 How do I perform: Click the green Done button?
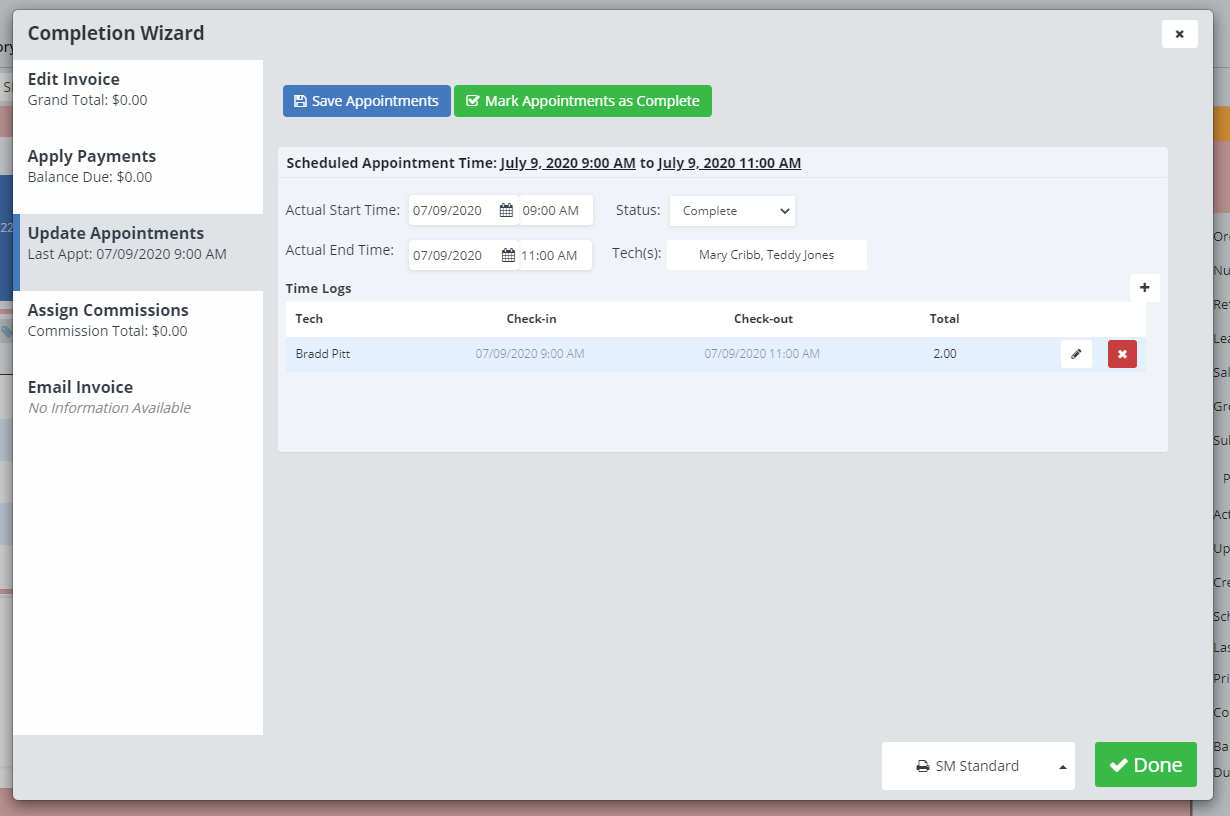[x=1145, y=765]
